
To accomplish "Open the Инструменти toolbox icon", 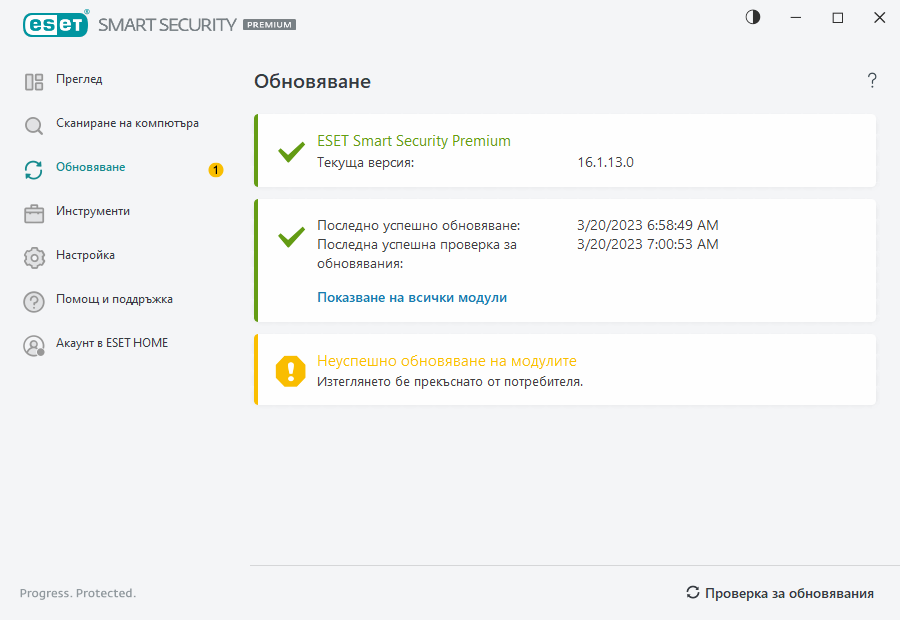I will pos(33,211).
